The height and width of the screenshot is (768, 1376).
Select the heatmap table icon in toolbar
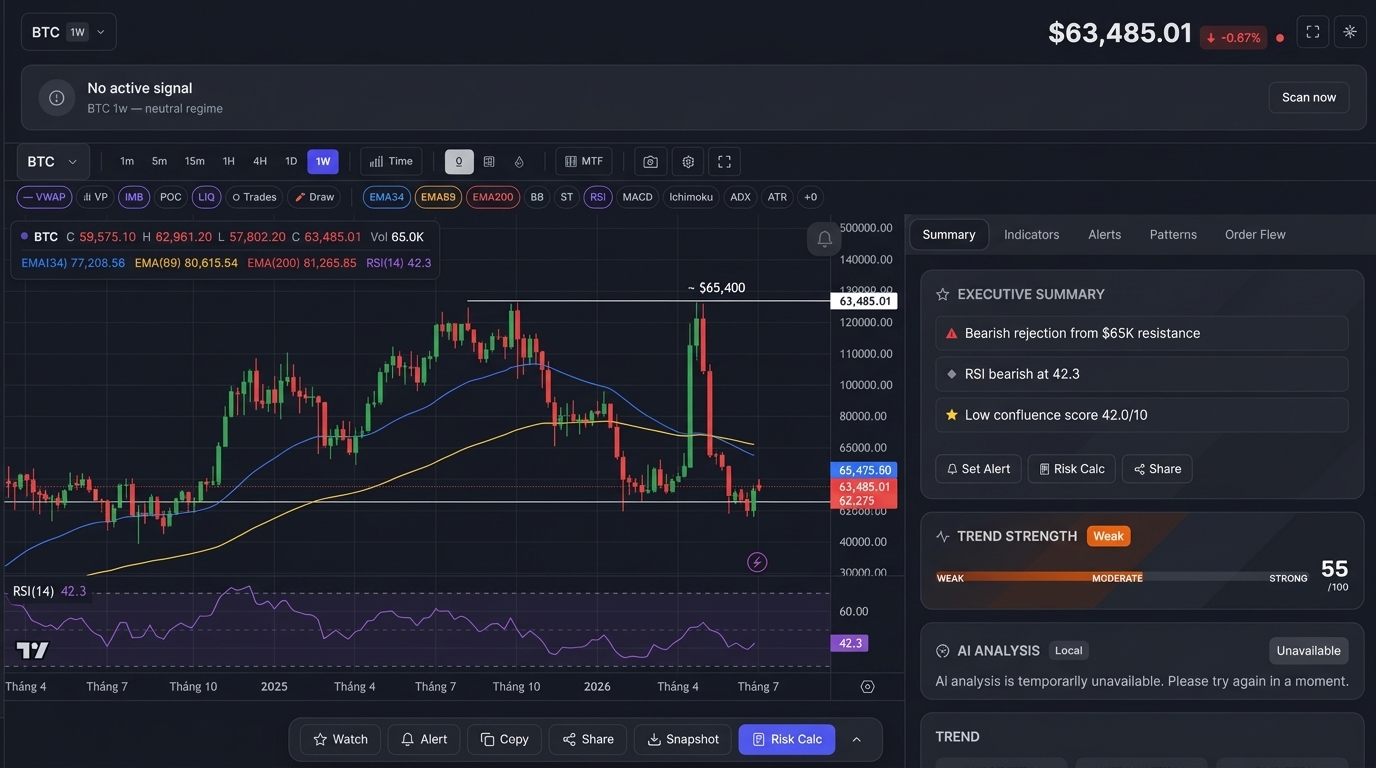(x=489, y=162)
